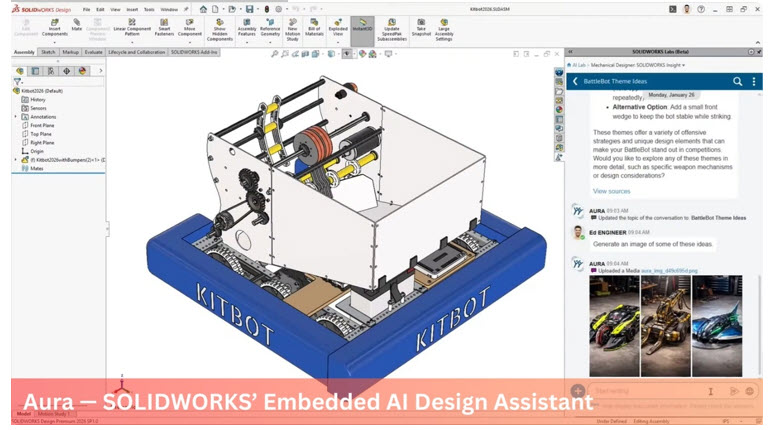The image size is (770, 430).
Task: Click the user profile avatar in the title bar
Action: pyautogui.click(x=687, y=9)
